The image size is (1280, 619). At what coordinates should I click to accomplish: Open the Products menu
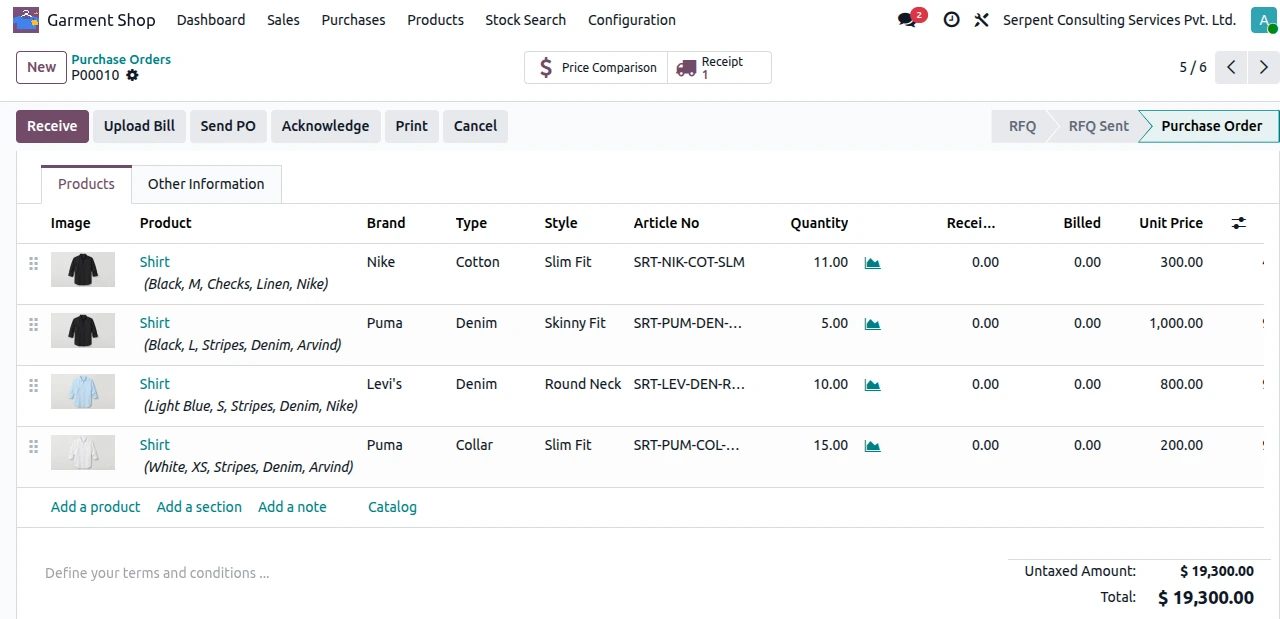[x=435, y=20]
